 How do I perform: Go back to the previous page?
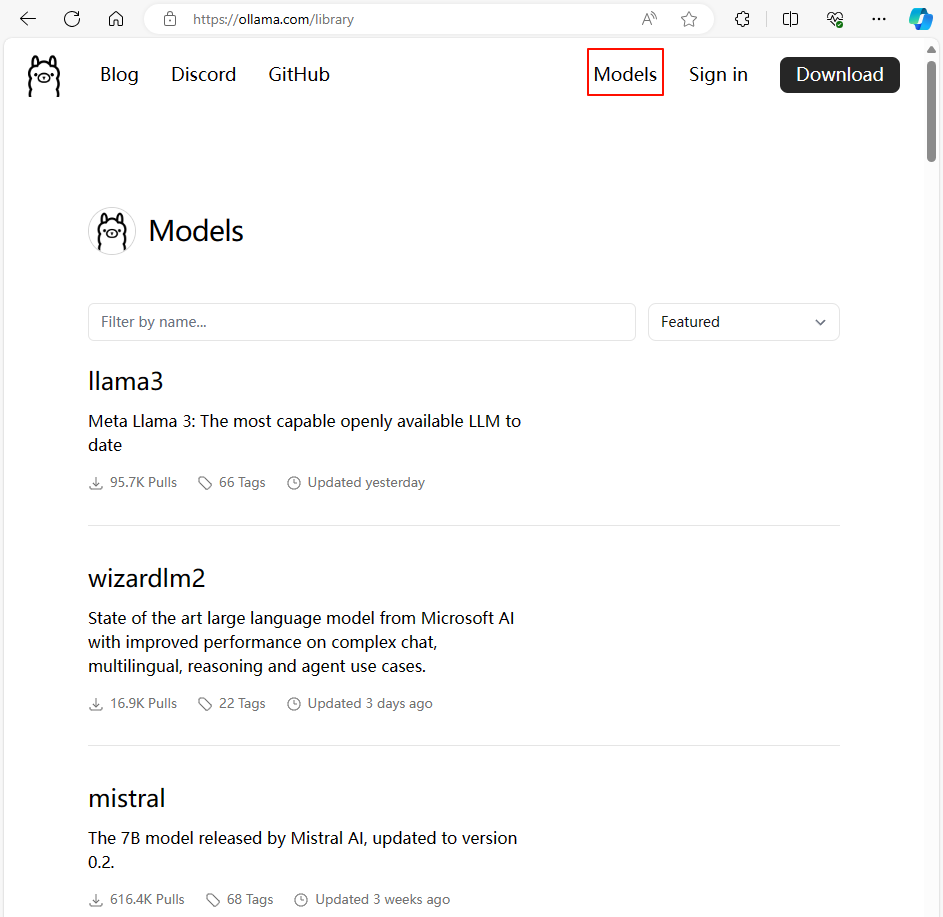click(28, 19)
